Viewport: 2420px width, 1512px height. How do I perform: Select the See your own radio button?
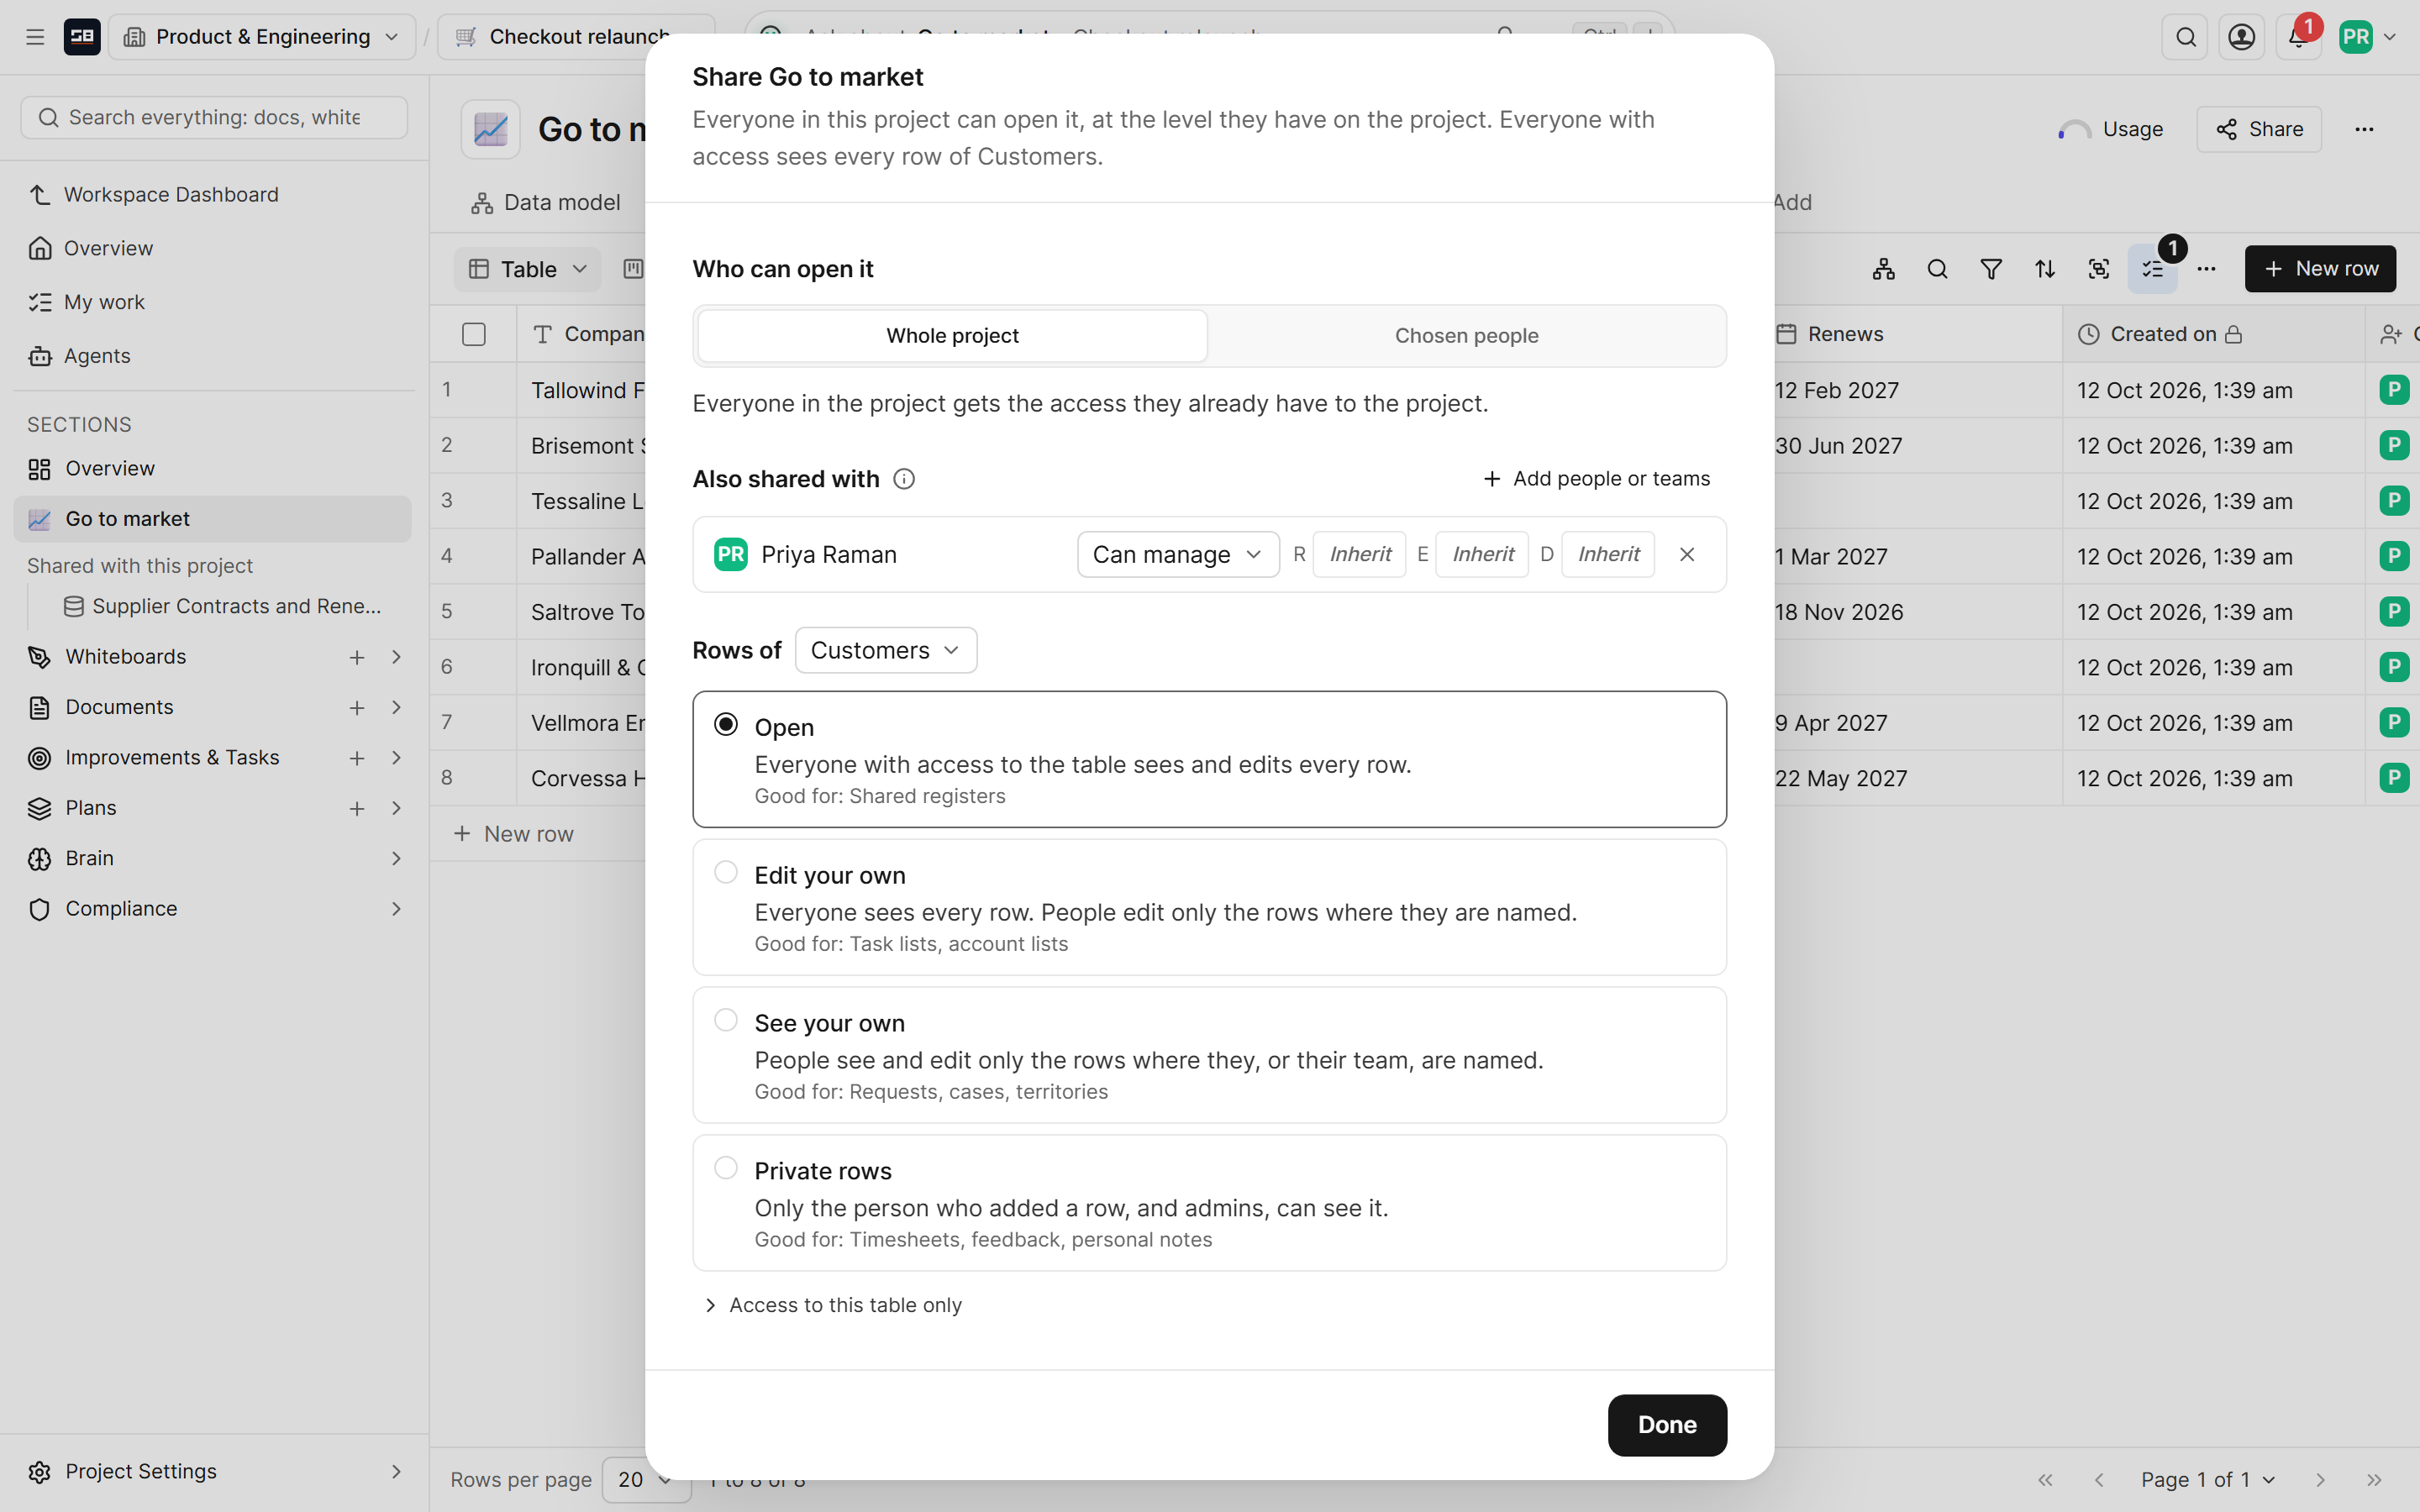(x=726, y=1020)
